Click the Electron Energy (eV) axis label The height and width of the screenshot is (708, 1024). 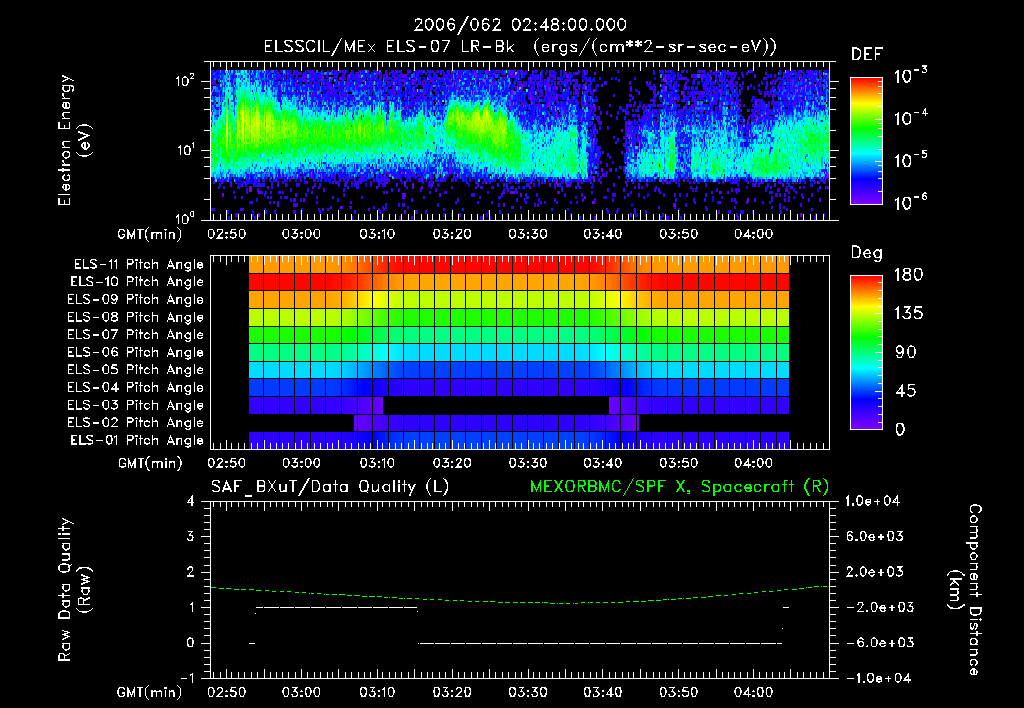click(74, 140)
